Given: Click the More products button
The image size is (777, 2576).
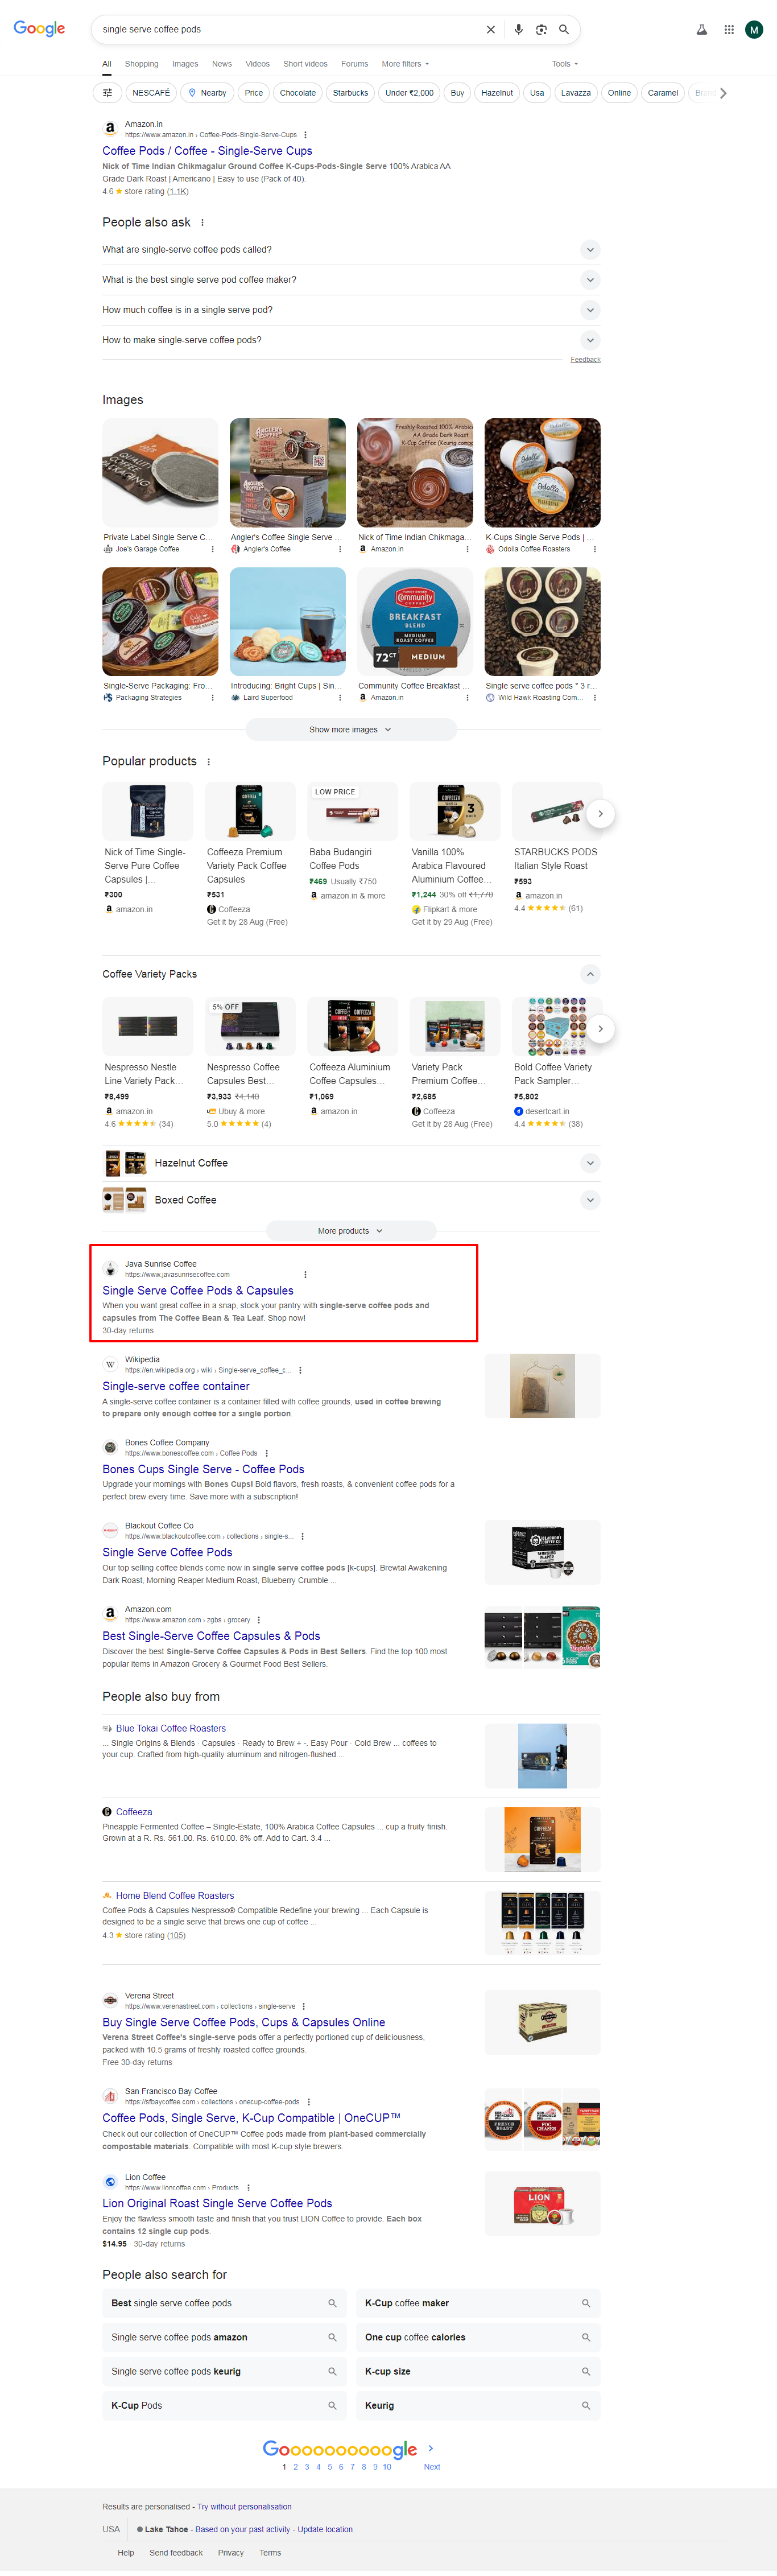Looking at the screenshot, I should [x=351, y=1231].
